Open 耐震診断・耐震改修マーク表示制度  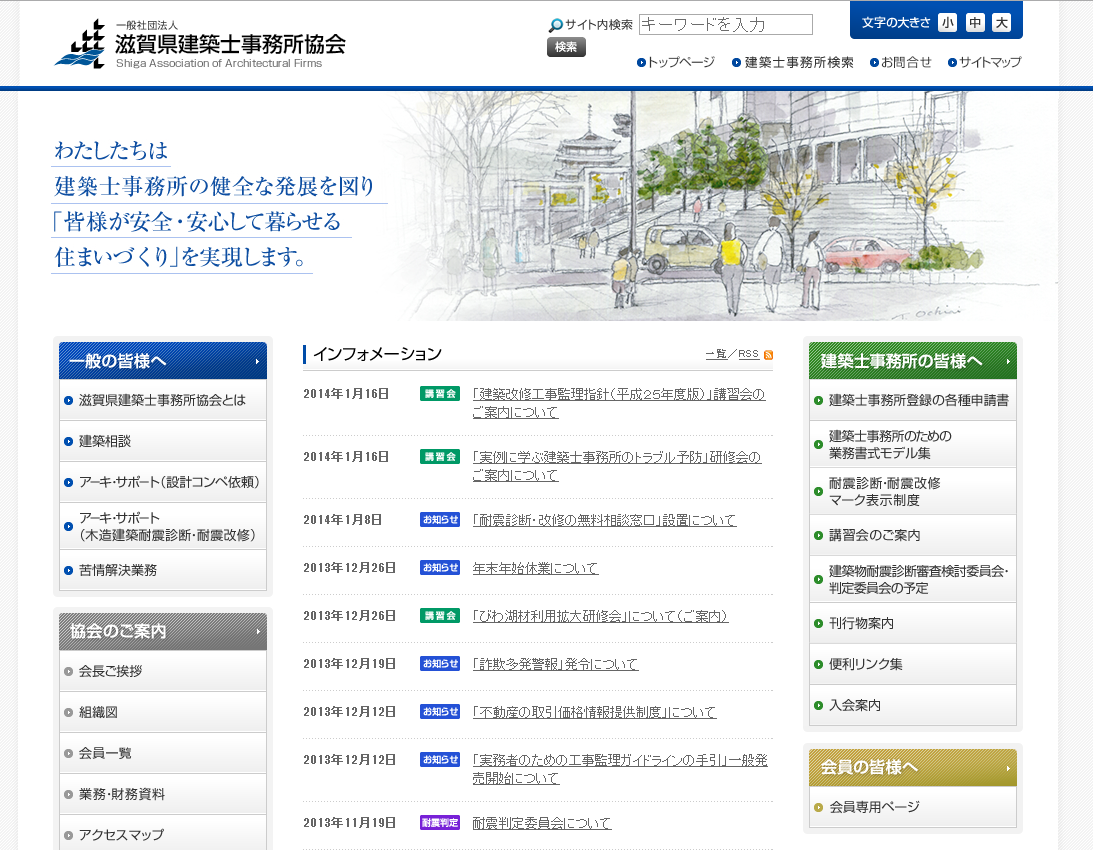[x=912, y=492]
